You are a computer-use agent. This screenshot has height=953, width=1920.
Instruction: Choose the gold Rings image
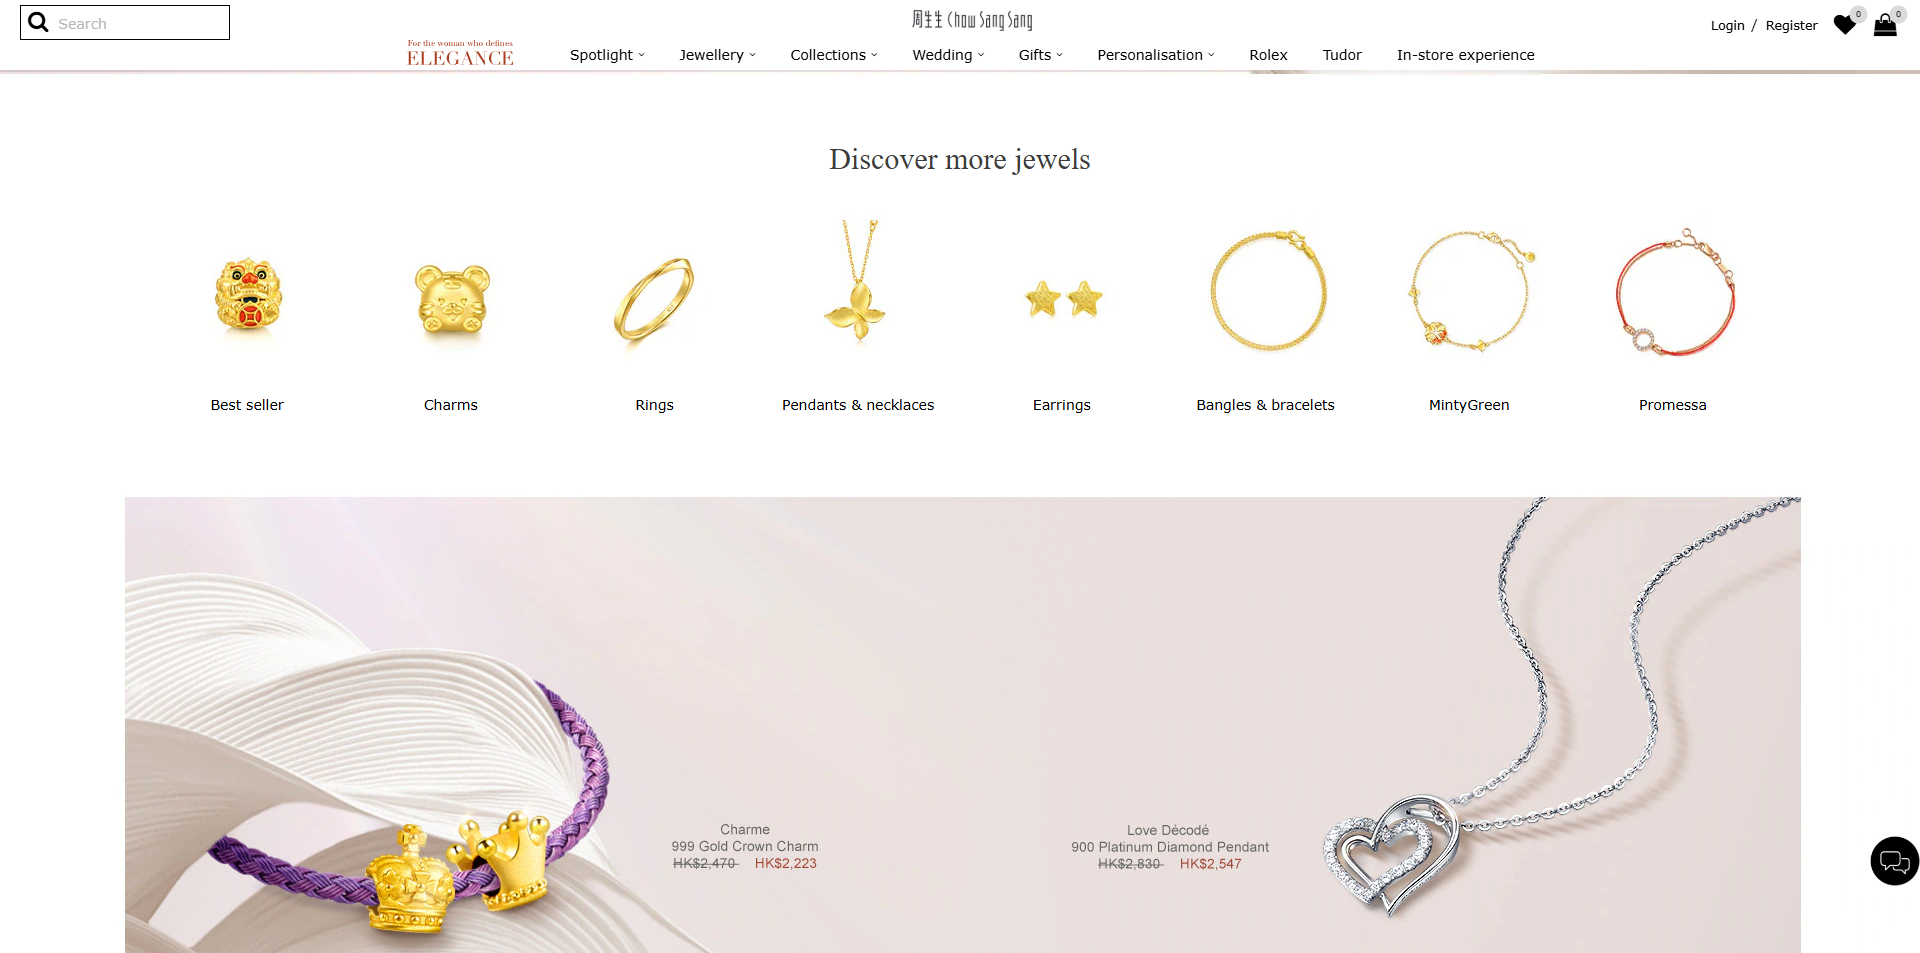pos(654,299)
